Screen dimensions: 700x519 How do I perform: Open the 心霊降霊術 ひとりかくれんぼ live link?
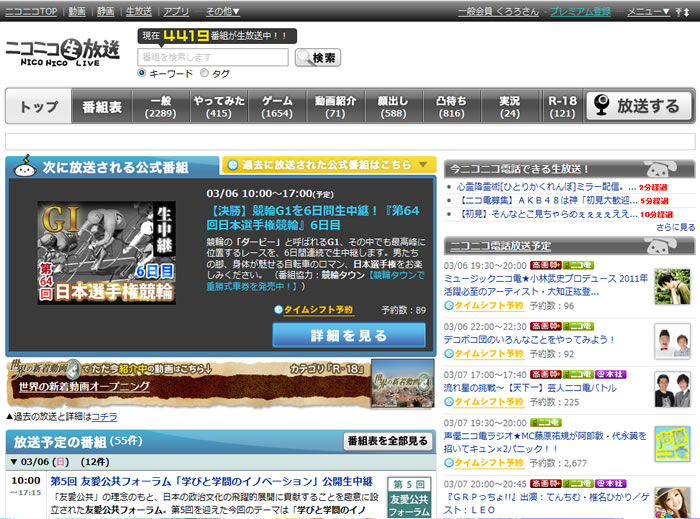pyautogui.click(x=546, y=187)
